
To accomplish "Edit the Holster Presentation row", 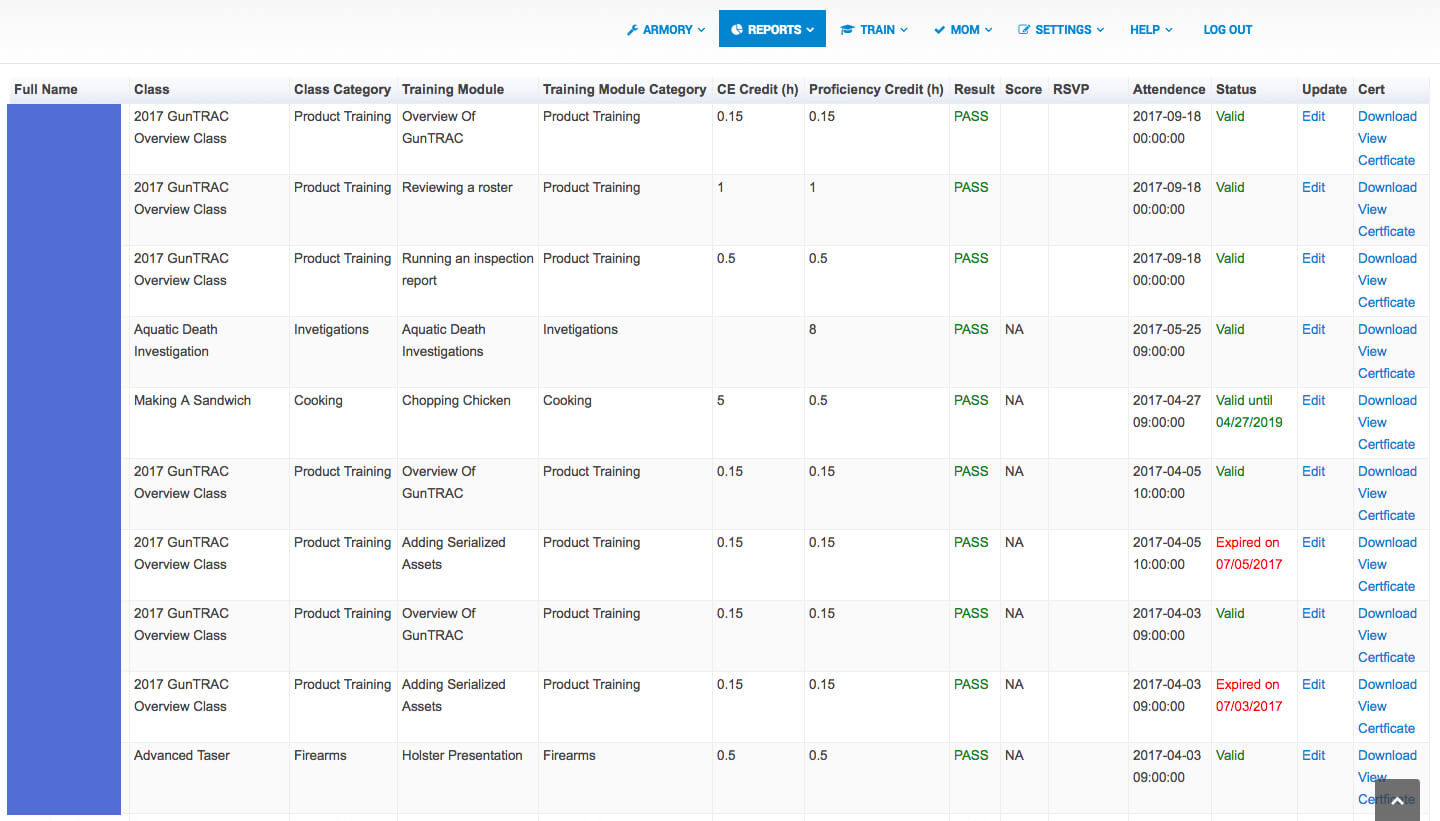I will click(x=1313, y=755).
